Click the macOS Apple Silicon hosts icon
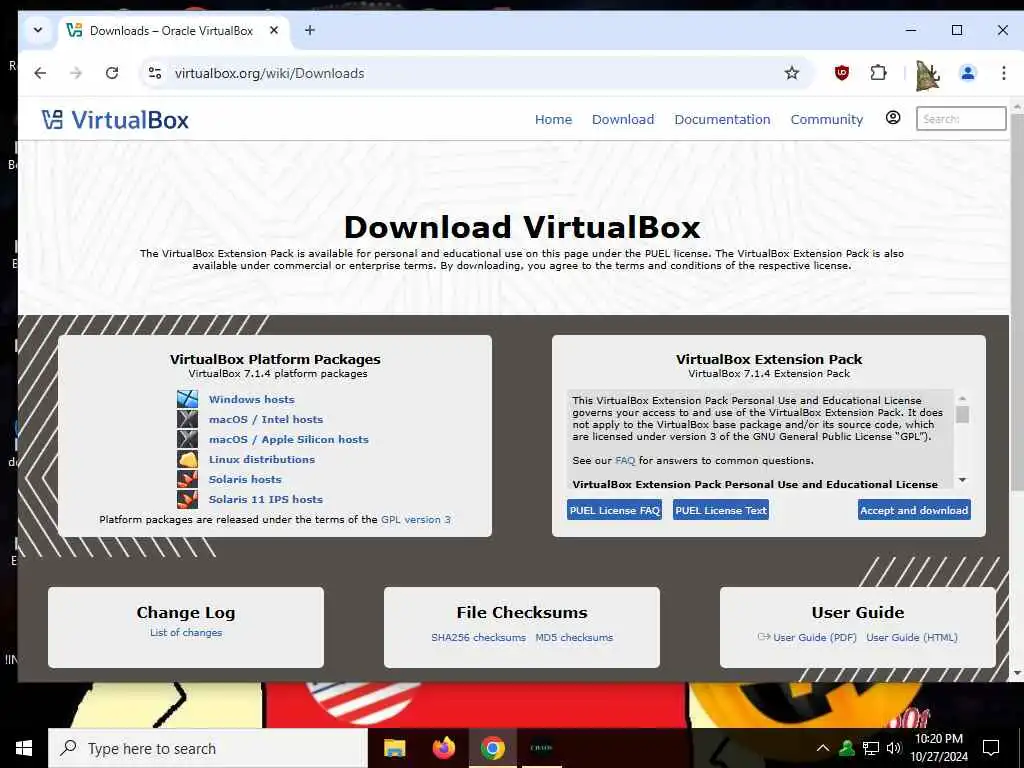The width and height of the screenshot is (1024, 768). (187, 439)
